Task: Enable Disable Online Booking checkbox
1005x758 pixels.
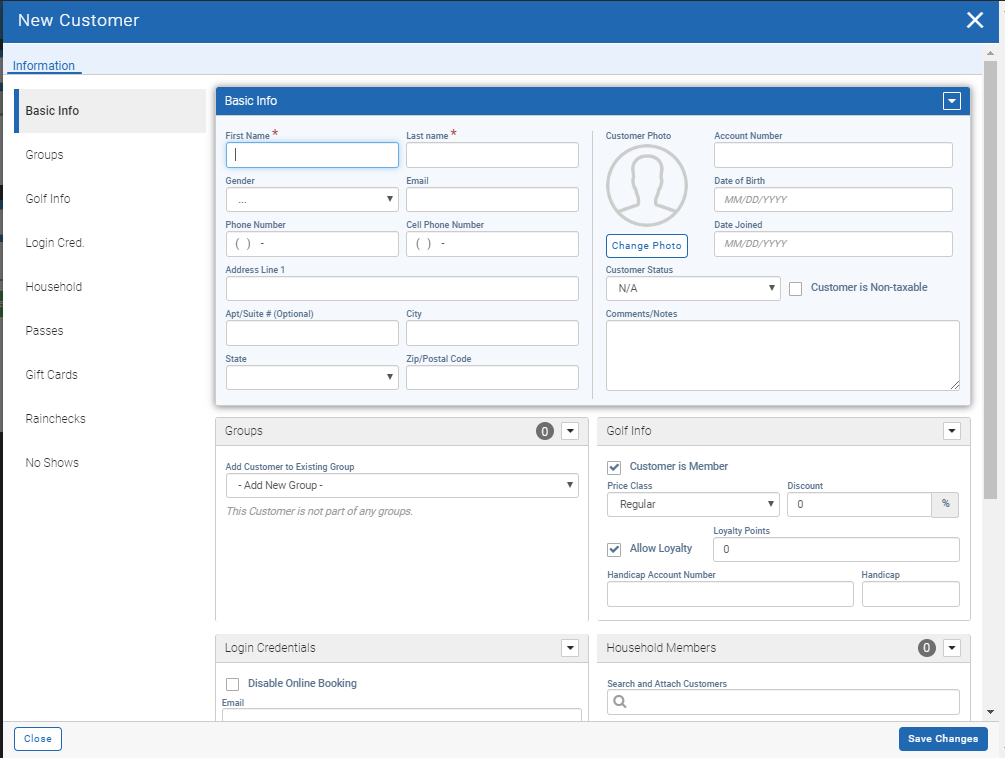Action: (233, 684)
